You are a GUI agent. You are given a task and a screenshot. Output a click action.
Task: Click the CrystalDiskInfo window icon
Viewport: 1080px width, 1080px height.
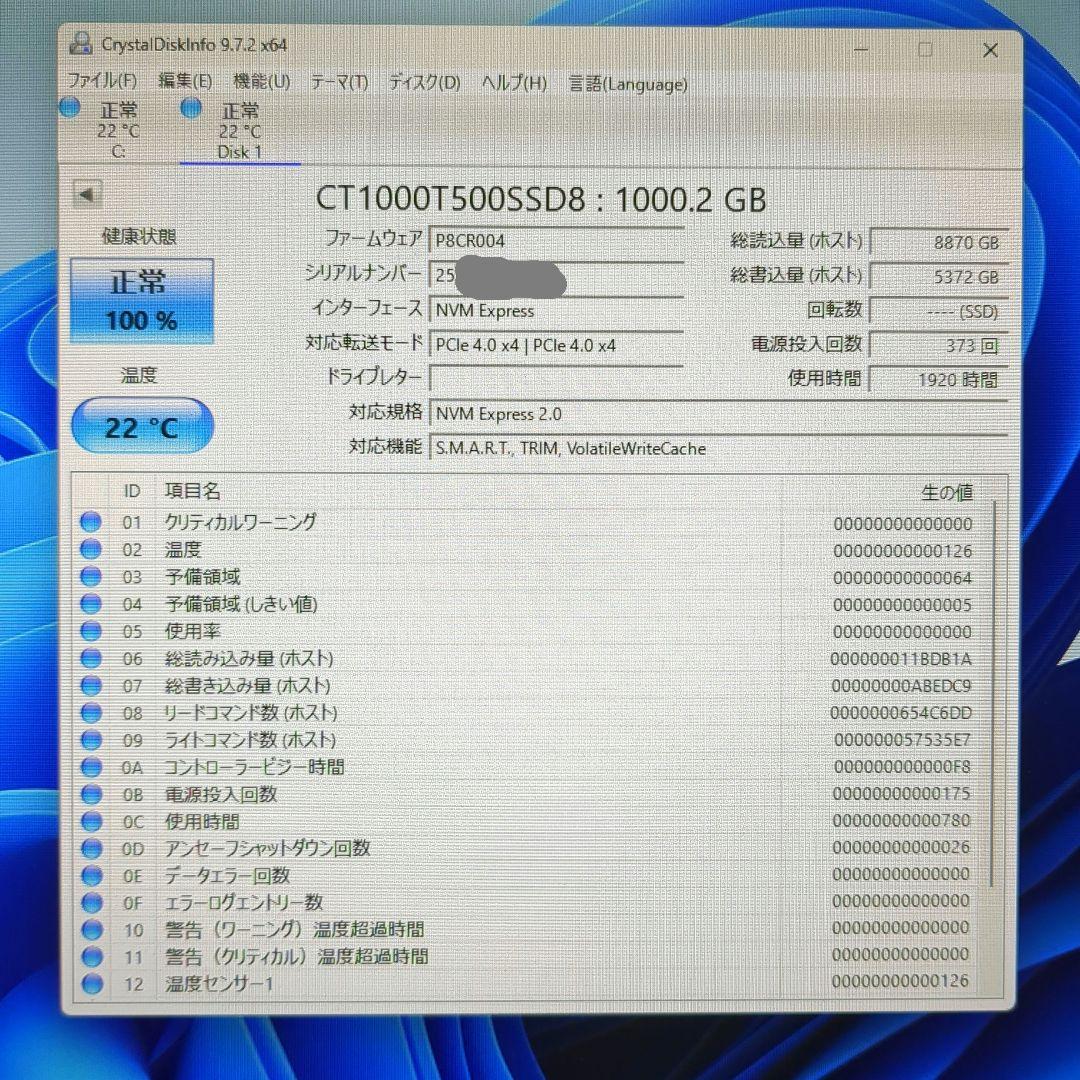click(x=82, y=42)
